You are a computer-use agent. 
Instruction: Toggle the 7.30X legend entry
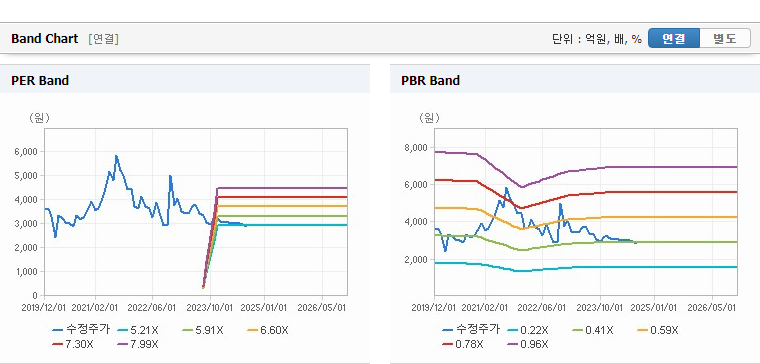pyautogui.click(x=73, y=344)
